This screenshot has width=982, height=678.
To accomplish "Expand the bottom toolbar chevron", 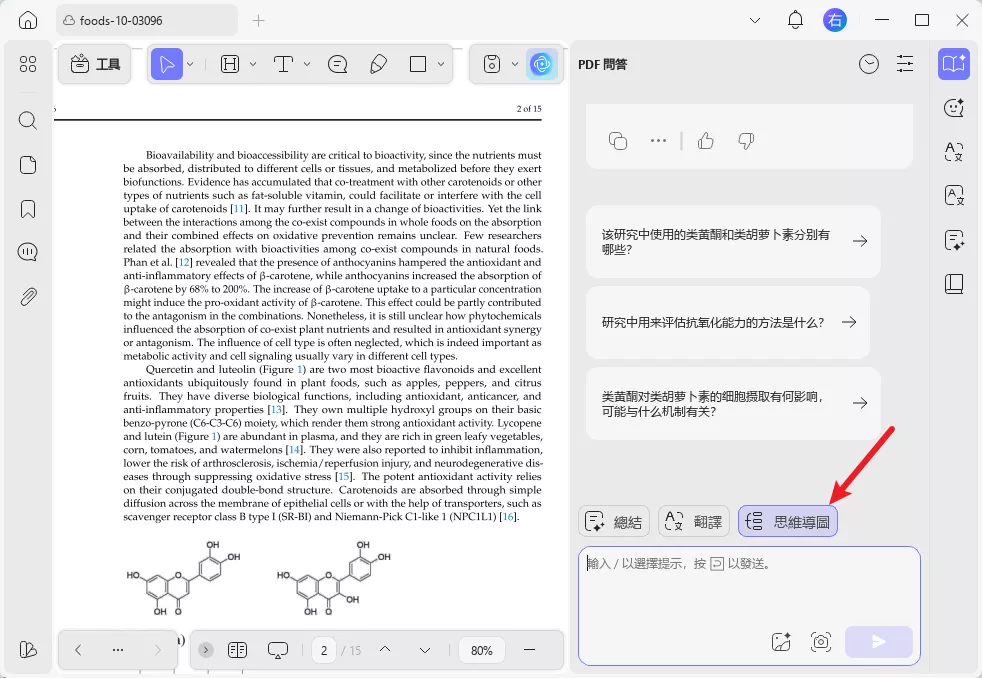I will (205, 650).
